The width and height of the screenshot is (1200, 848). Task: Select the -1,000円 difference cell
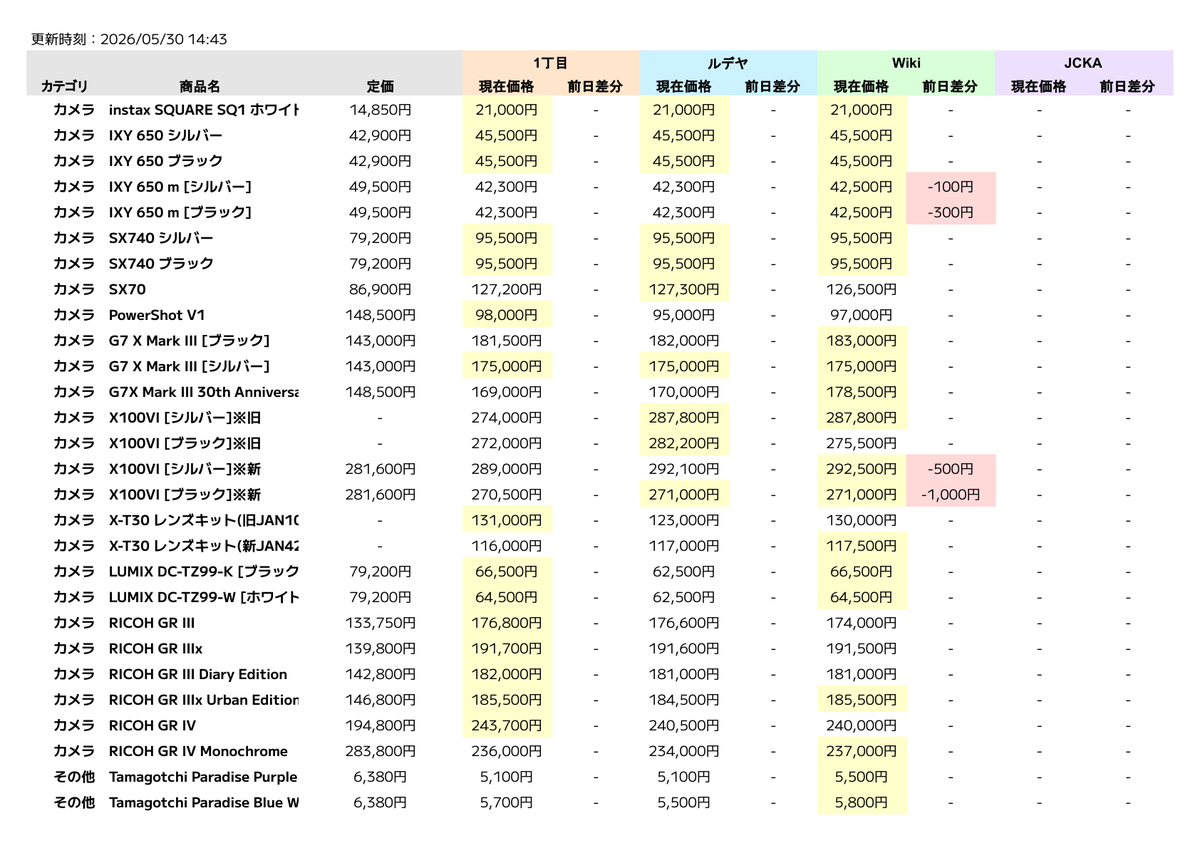950,494
